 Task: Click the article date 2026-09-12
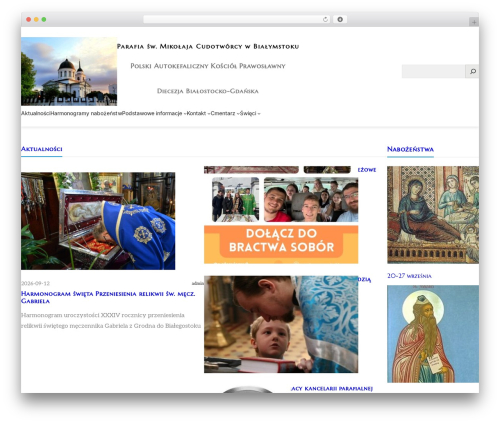(35, 283)
